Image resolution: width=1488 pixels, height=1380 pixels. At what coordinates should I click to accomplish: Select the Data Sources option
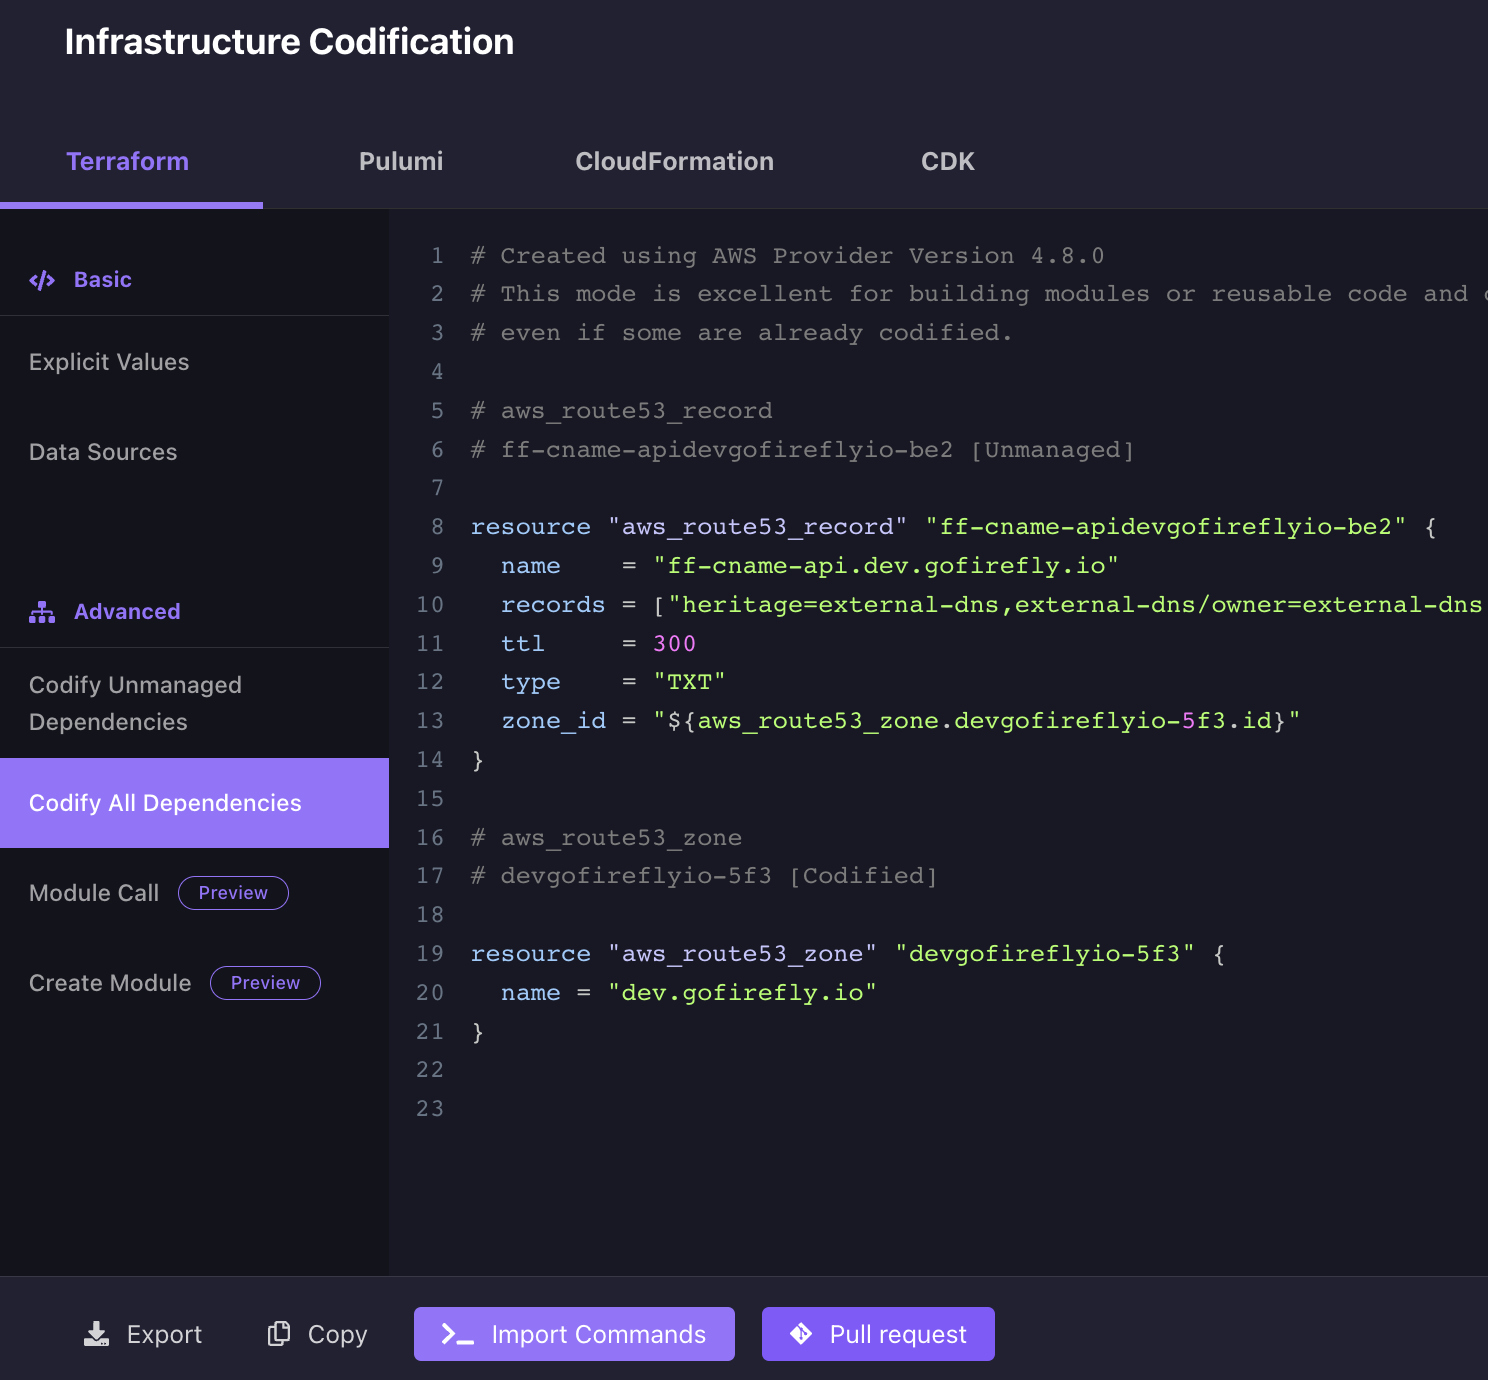[103, 452]
